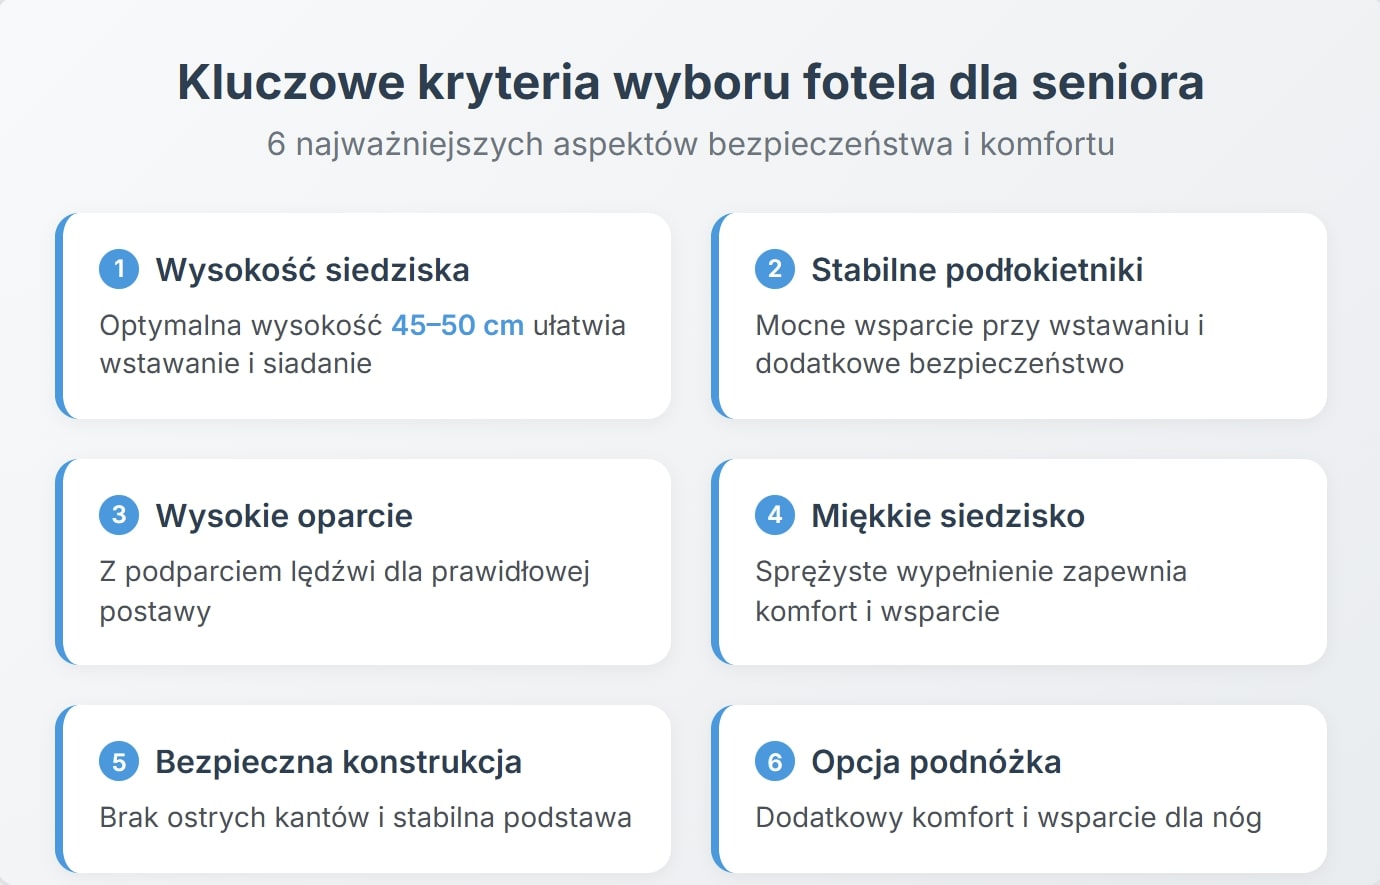Screen dimensions: 1380x885
Task: Click the "Wysokość siedziska" card heading
Action: coord(312,270)
